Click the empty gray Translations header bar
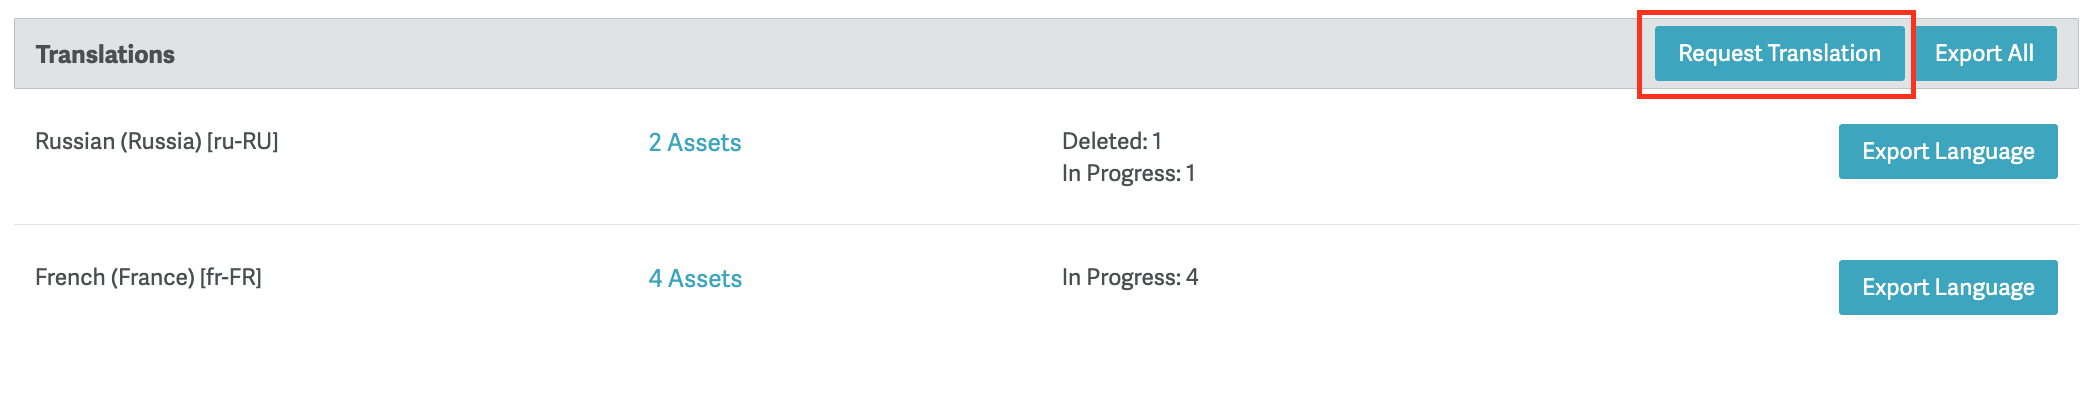 click(x=900, y=54)
